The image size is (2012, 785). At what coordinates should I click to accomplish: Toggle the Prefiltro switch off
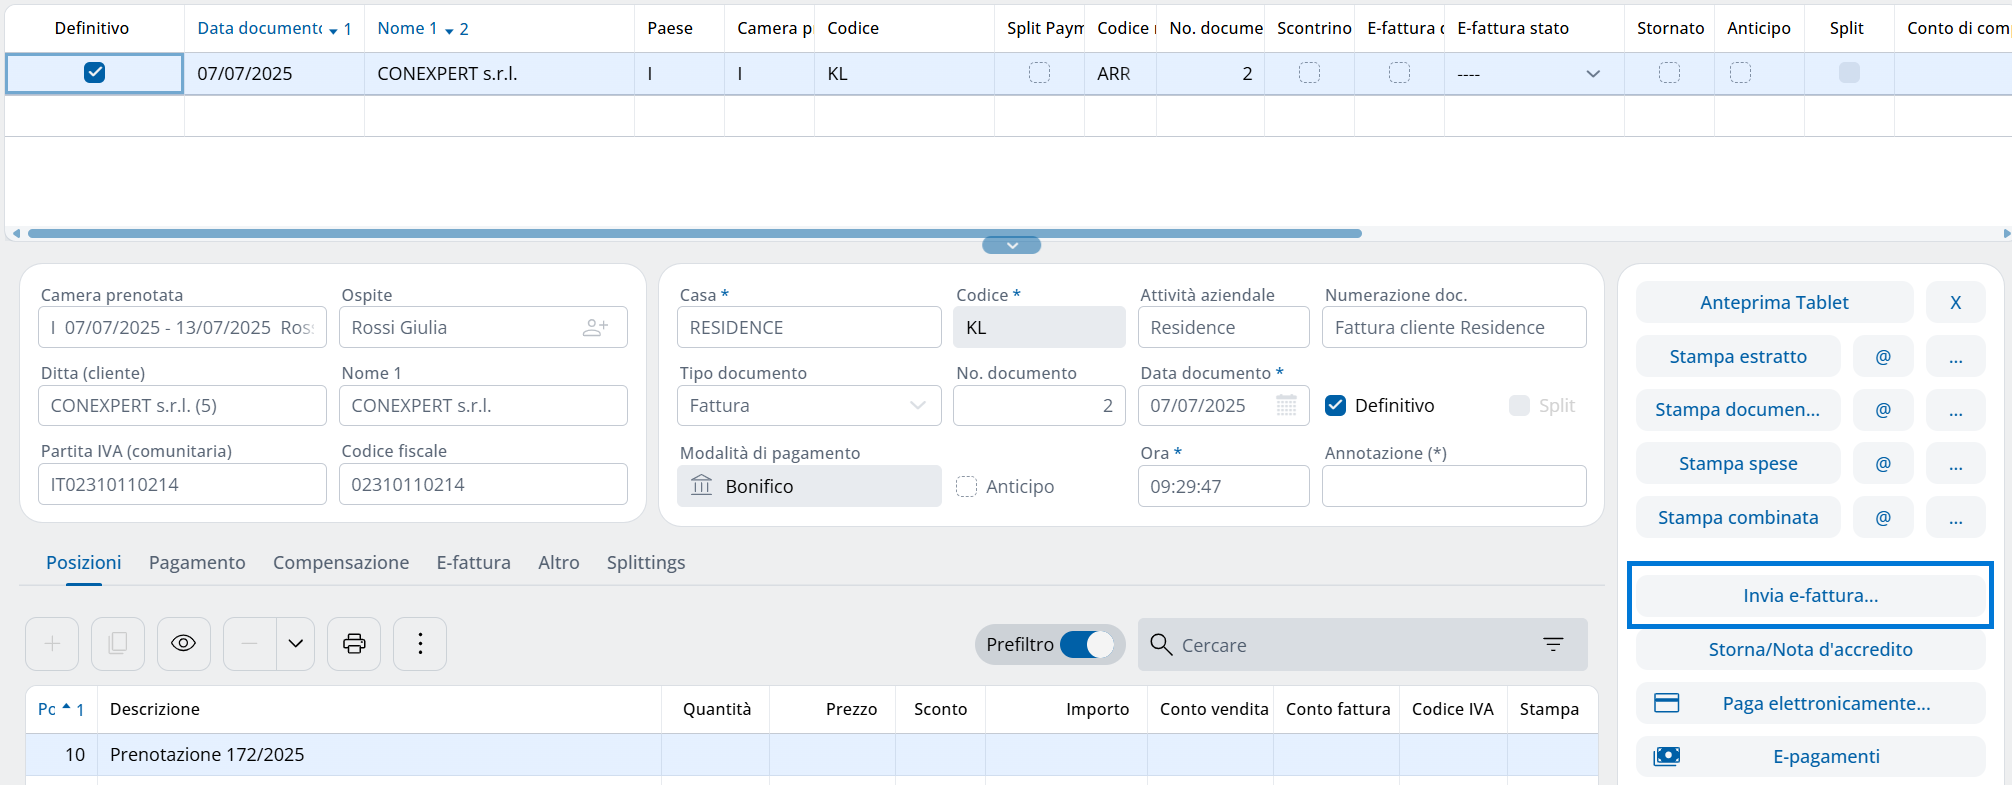[x=1087, y=645]
